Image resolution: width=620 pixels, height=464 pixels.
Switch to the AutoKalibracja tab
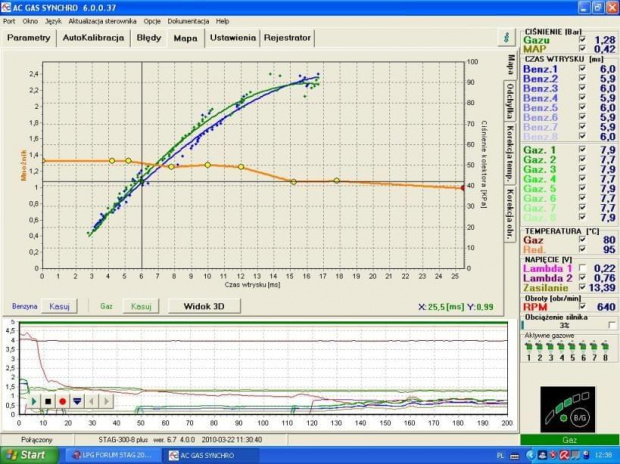point(93,38)
